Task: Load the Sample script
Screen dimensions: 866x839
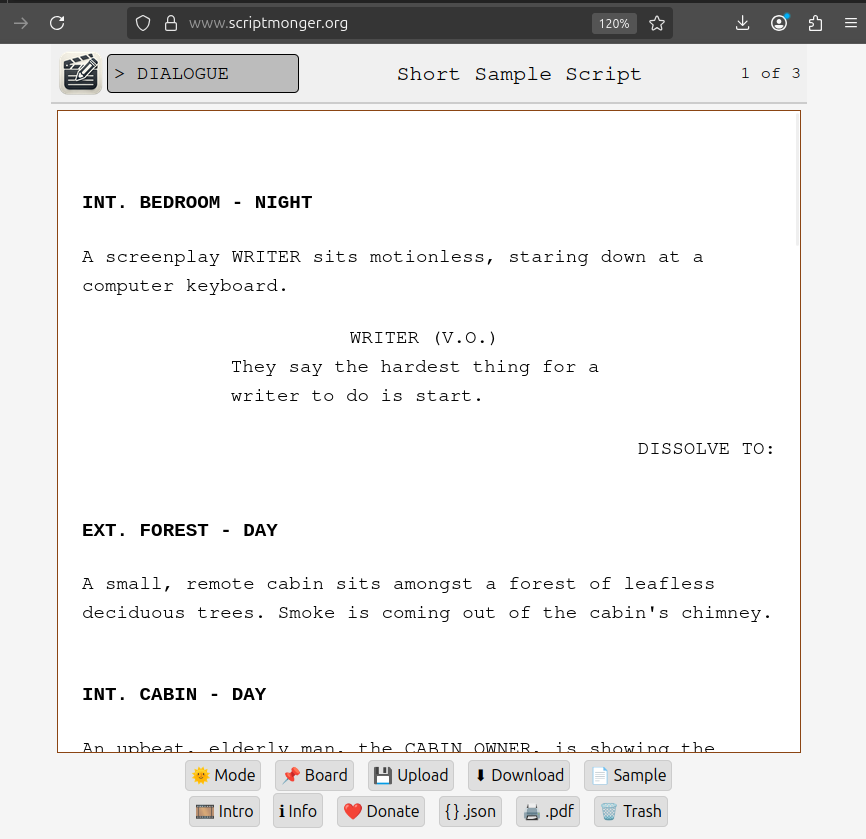Action: point(628,775)
